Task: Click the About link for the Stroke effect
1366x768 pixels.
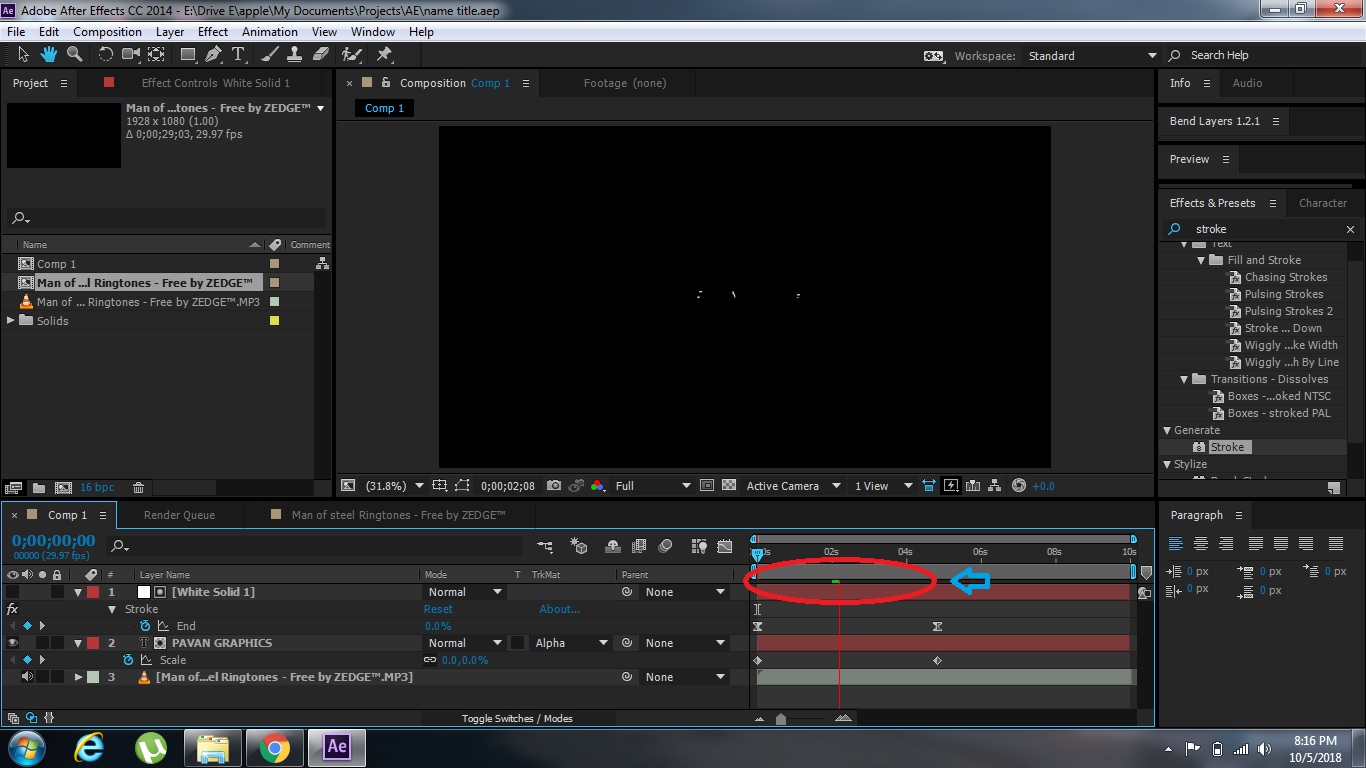Action: (x=559, y=608)
